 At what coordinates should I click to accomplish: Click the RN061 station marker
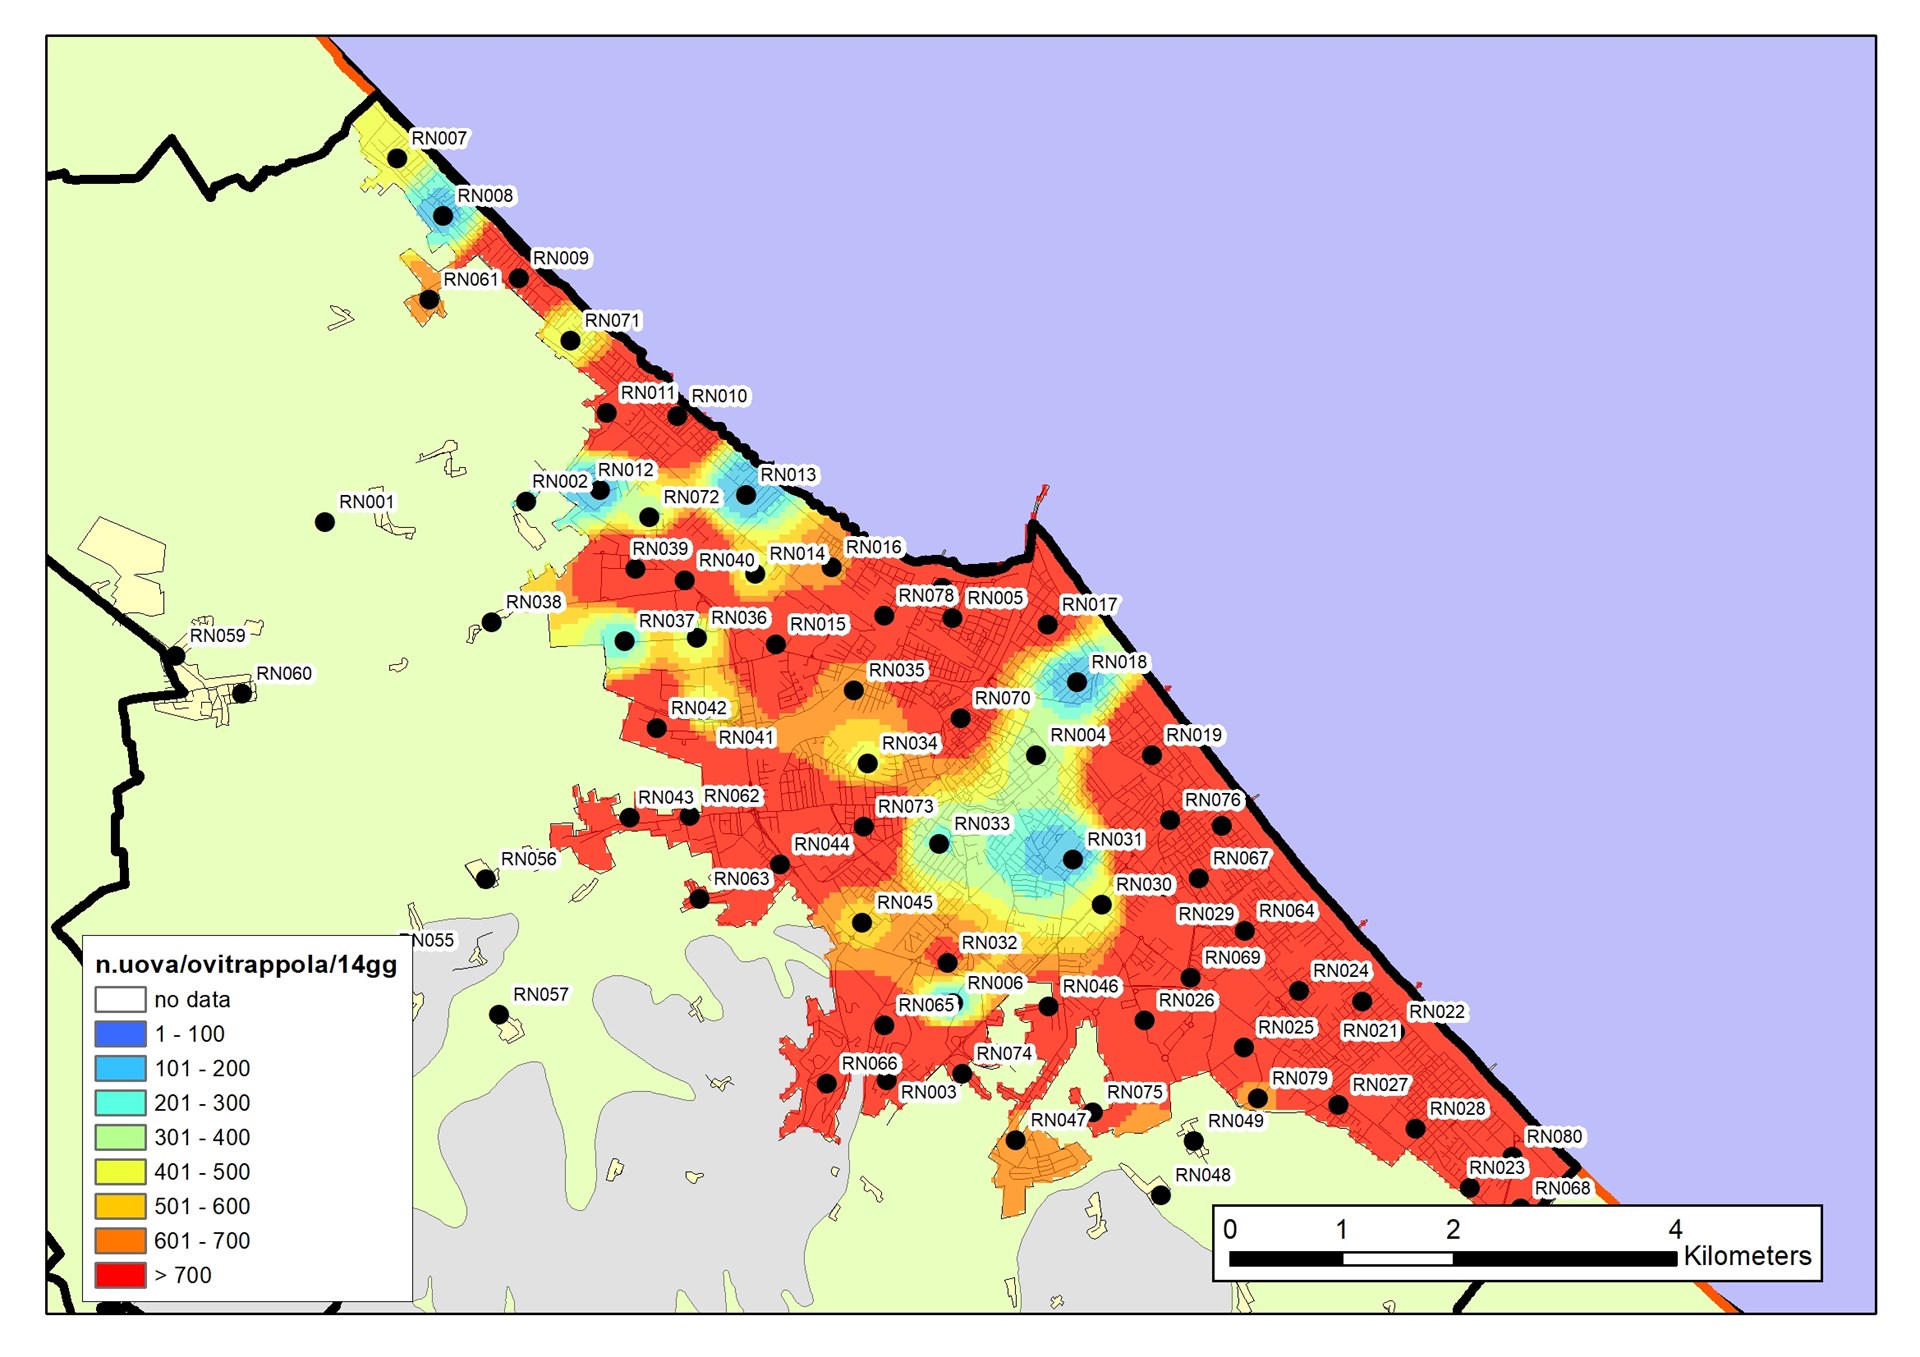pos(429,299)
